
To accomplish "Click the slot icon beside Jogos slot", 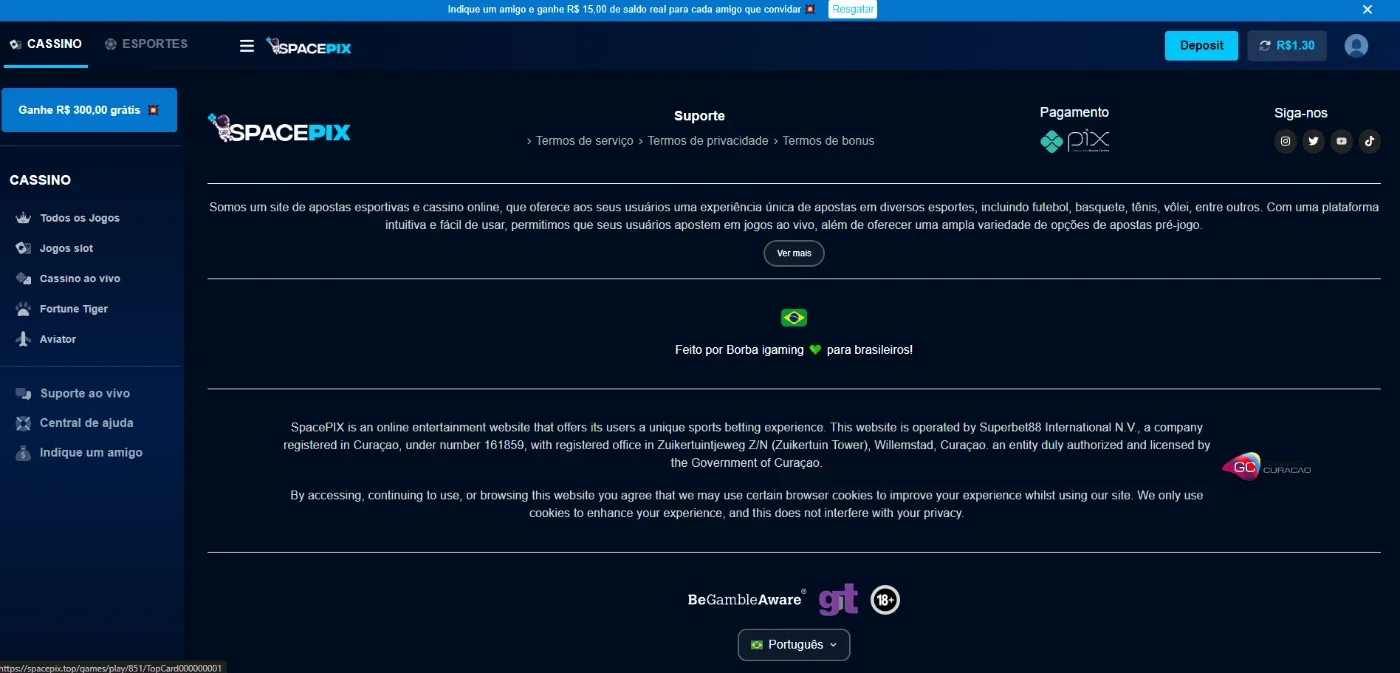I will coord(23,248).
